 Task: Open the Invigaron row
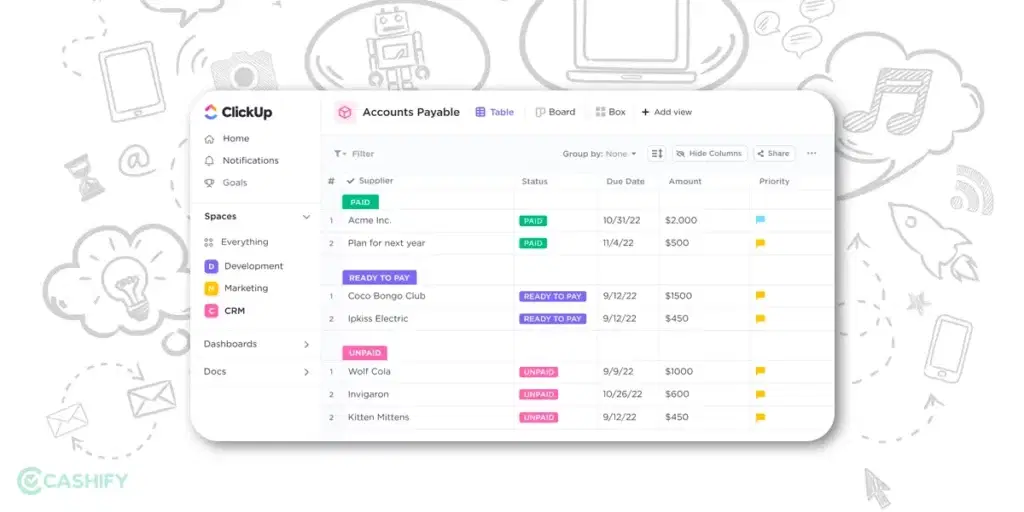368,395
